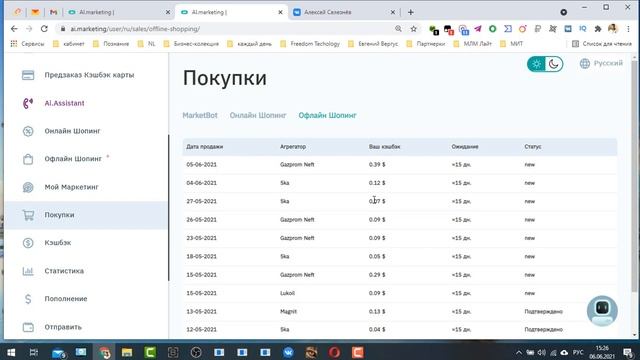Select the Magnit aggregator cell
This screenshot has width=640, height=360.
pos(288,311)
